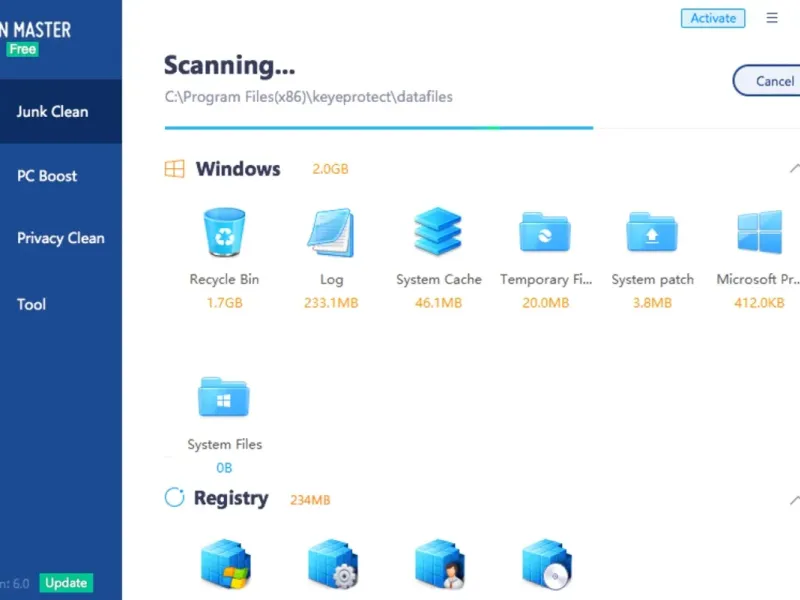The width and height of the screenshot is (800, 600).
Task: Click the version 6.0 text
Action: 15,583
